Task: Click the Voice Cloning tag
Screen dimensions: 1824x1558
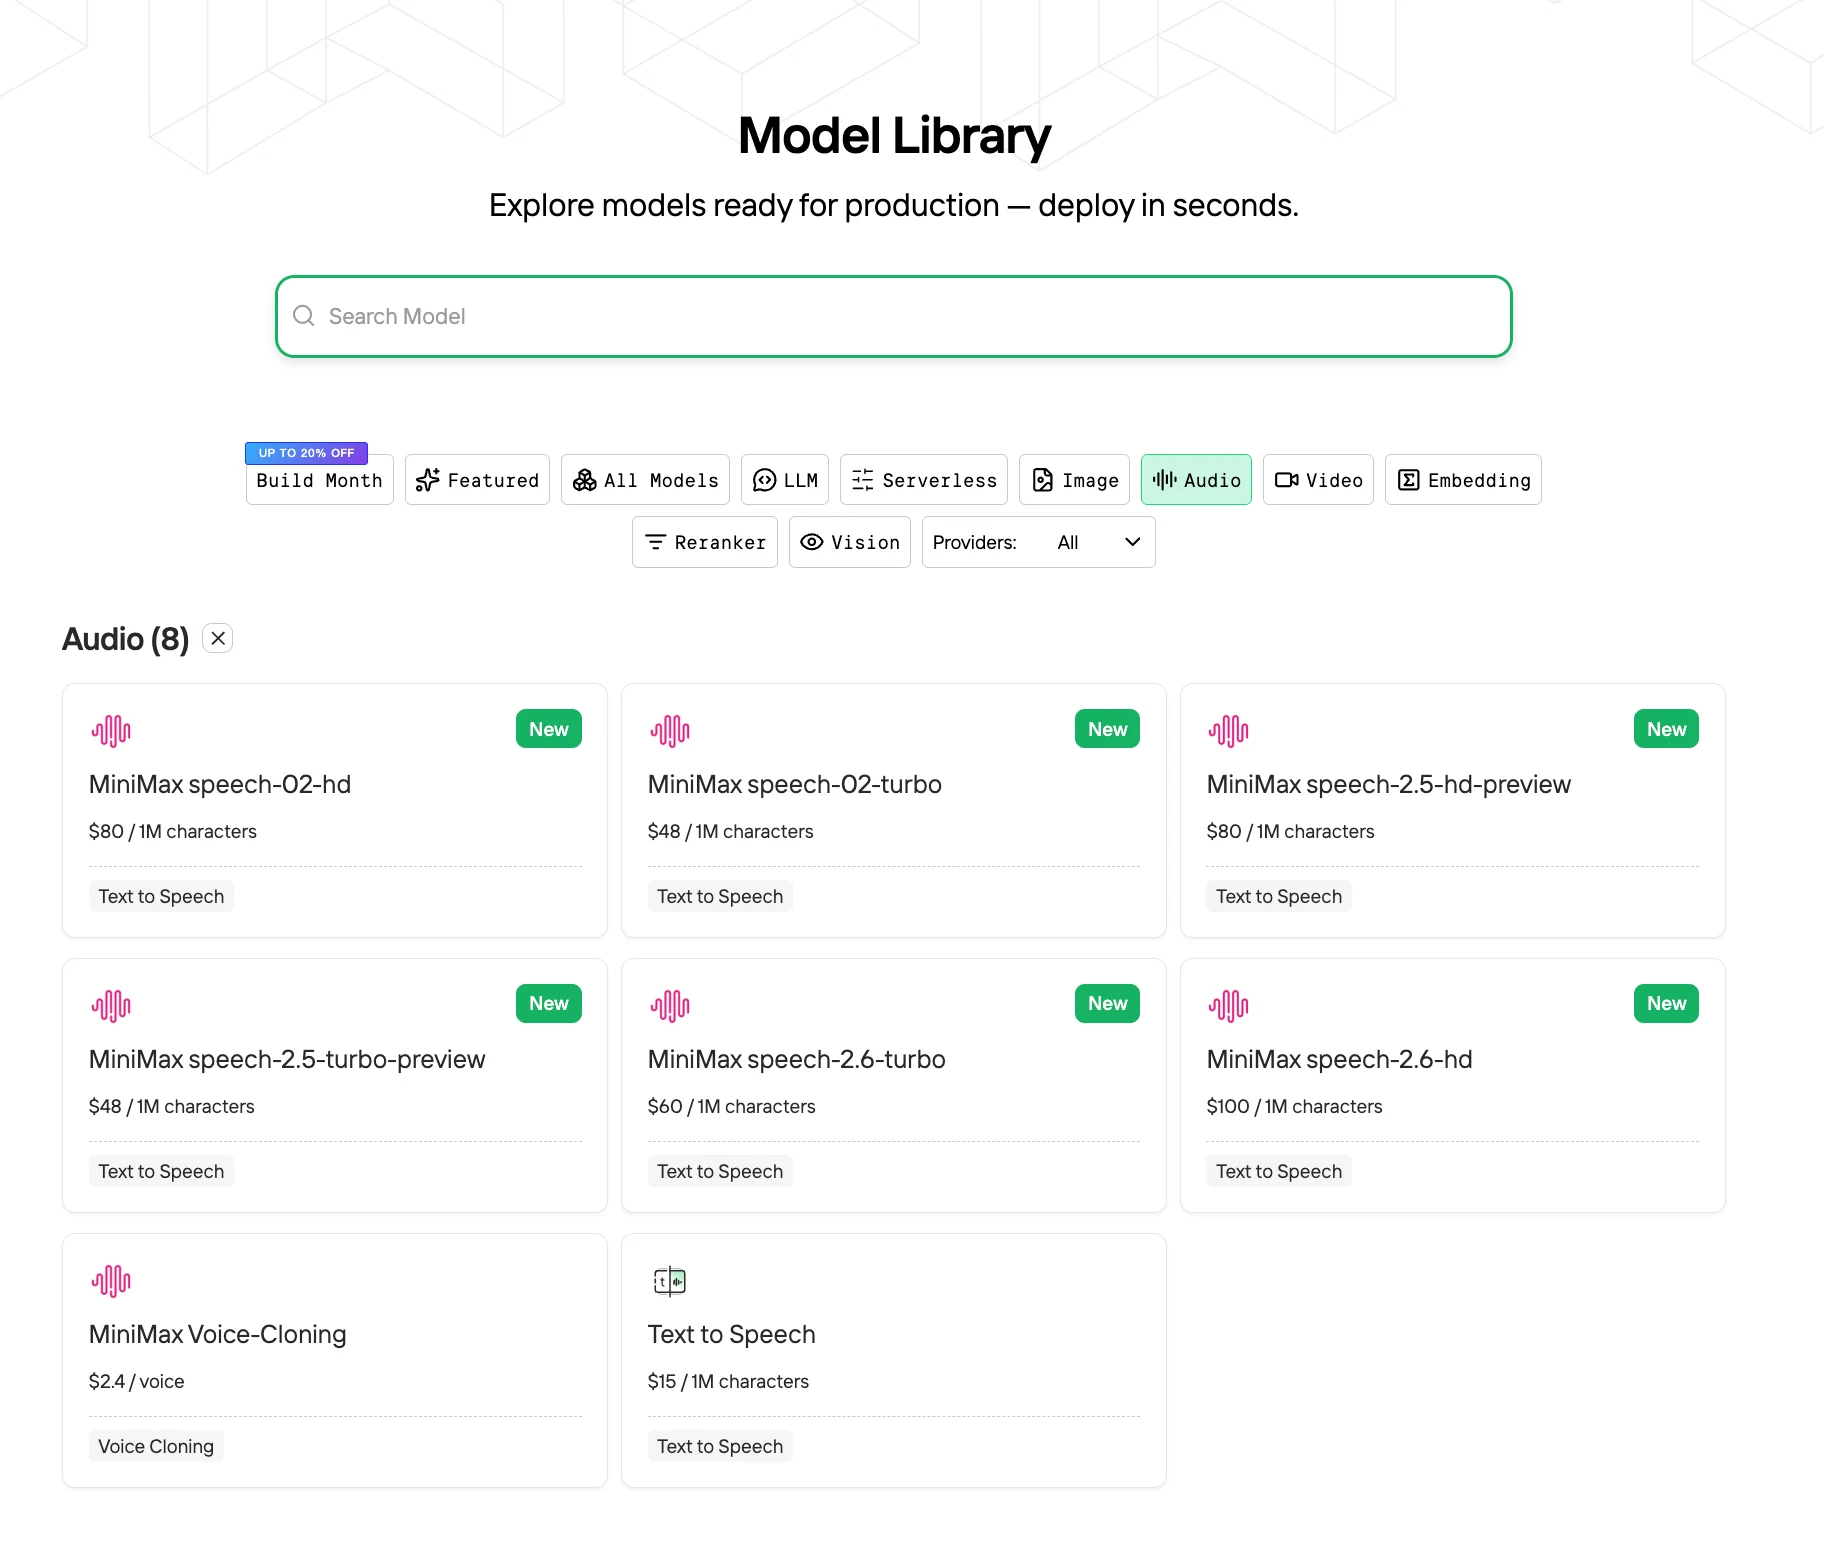Action: [x=156, y=1446]
